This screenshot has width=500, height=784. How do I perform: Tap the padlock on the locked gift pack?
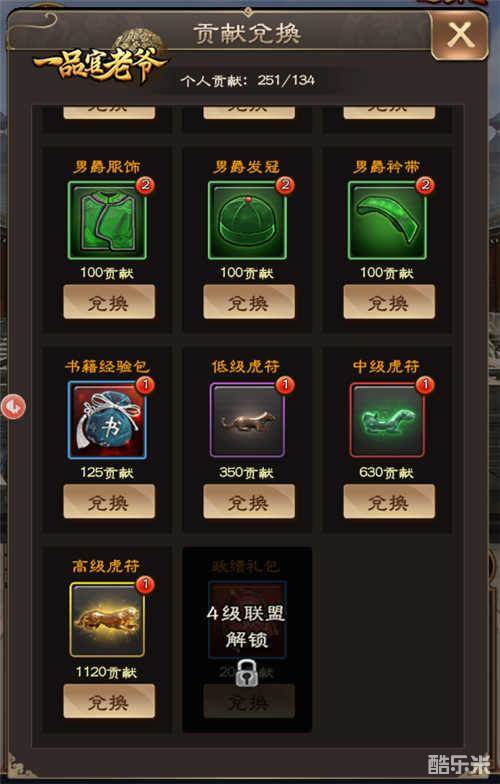pyautogui.click(x=246, y=672)
